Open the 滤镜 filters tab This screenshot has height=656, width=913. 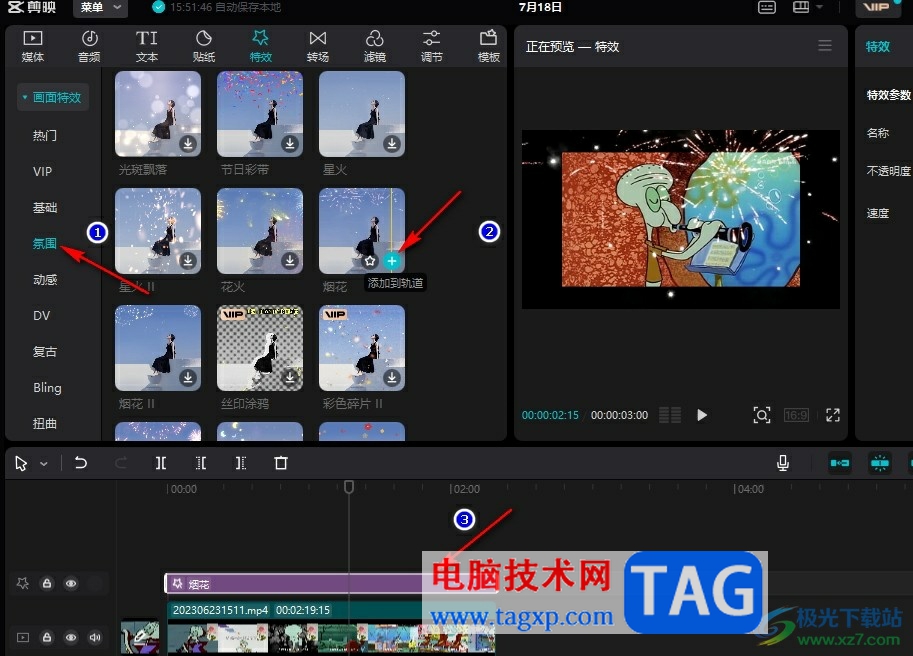(x=374, y=46)
